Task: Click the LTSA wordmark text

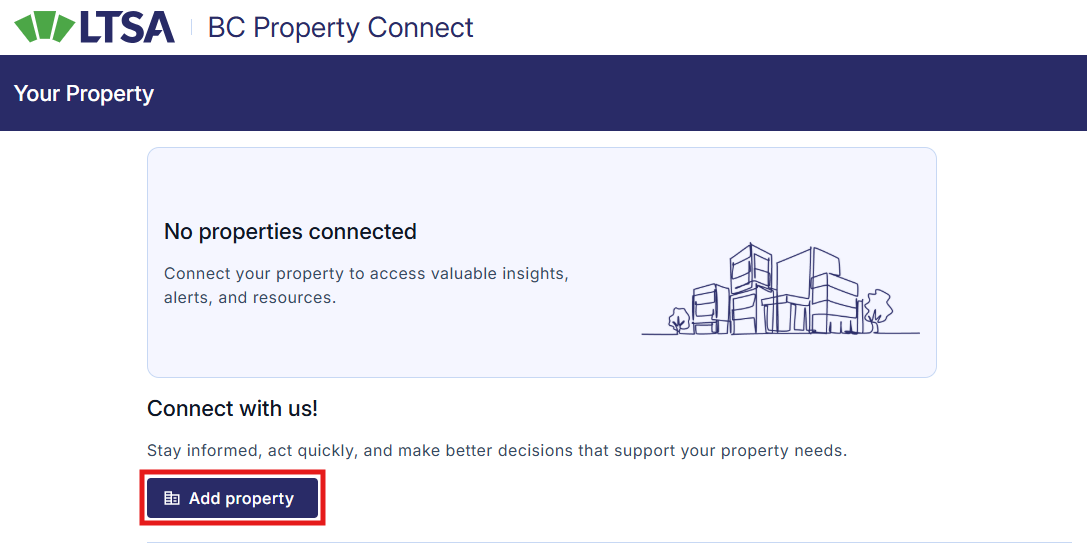Action: pyautogui.click(x=126, y=27)
